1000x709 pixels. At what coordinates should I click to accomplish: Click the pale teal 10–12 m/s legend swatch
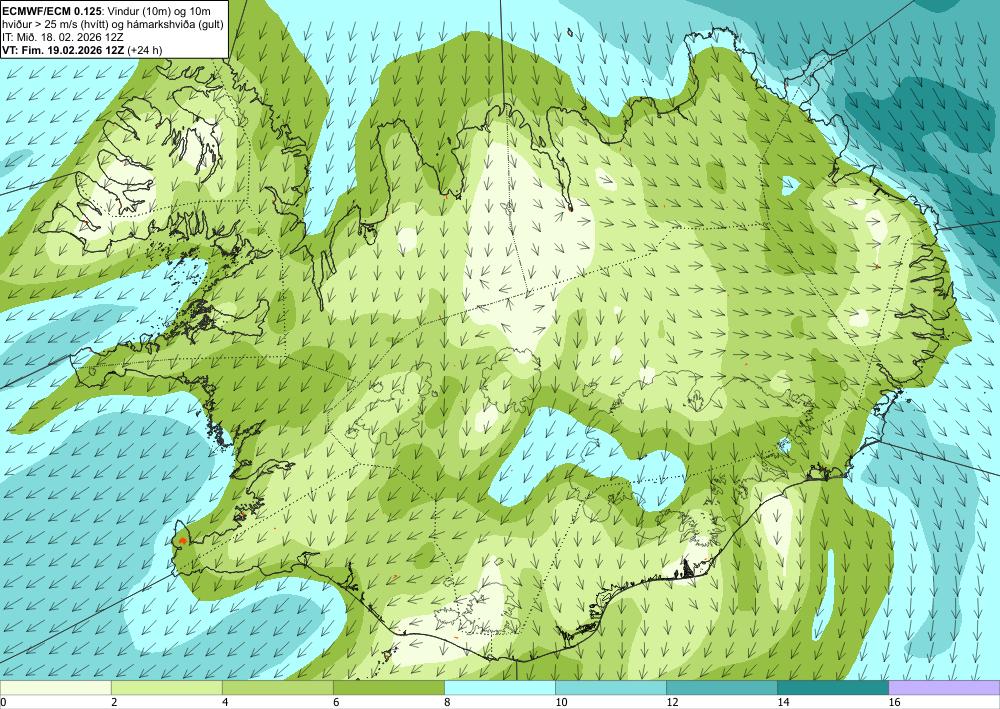pyautogui.click(x=610, y=687)
